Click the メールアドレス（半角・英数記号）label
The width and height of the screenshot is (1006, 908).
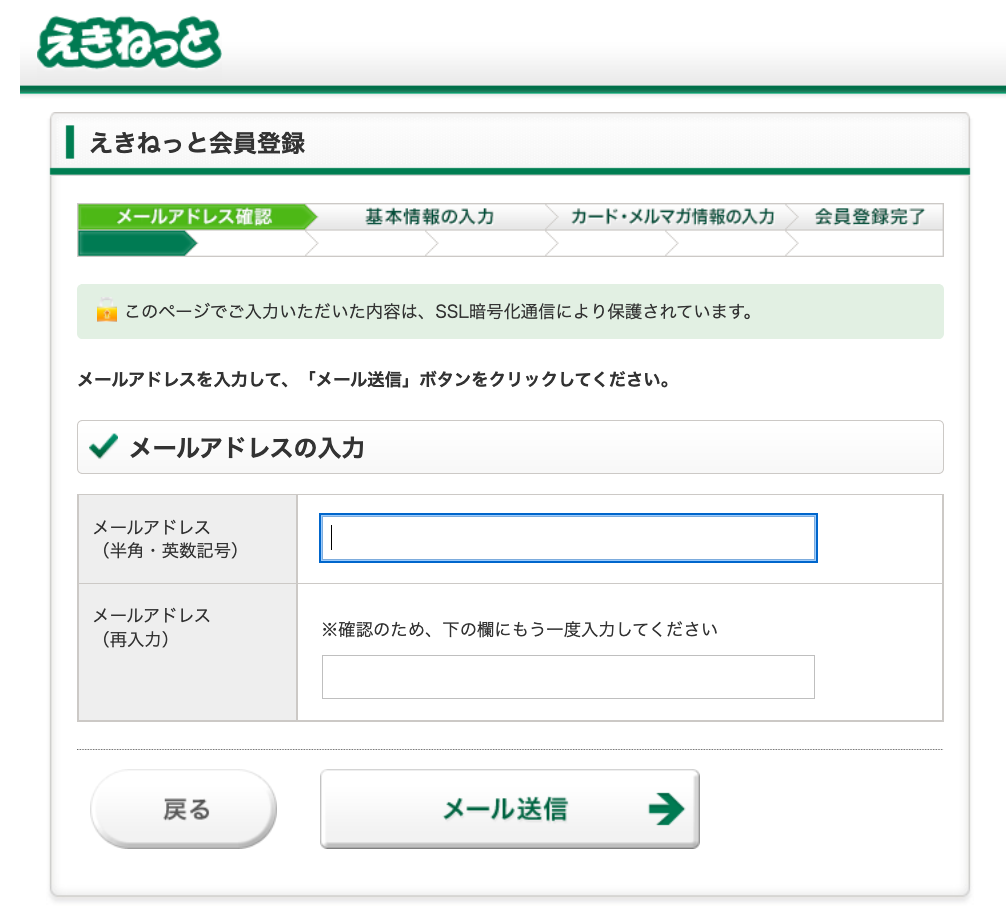point(165,538)
